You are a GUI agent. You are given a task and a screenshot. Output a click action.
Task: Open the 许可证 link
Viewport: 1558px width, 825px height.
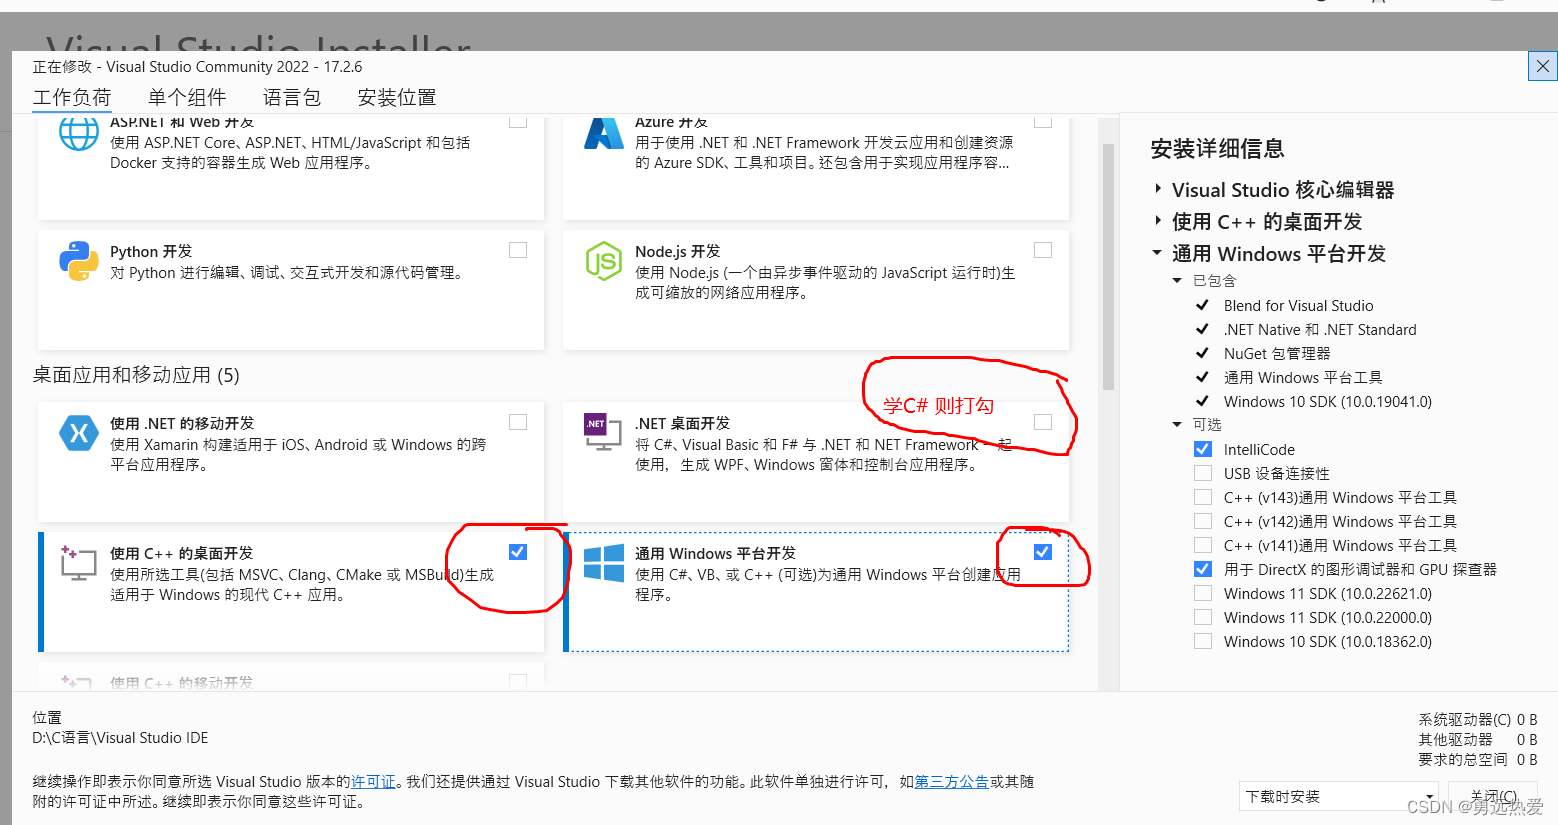373,782
